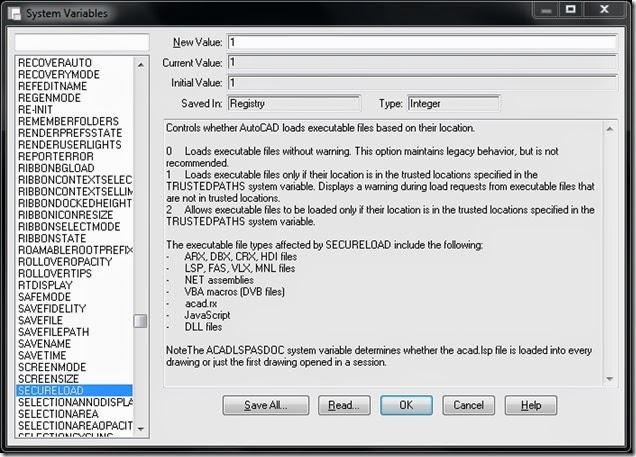This screenshot has width=636, height=457.
Task: Maximize the System Variables window
Action: click(x=570, y=9)
